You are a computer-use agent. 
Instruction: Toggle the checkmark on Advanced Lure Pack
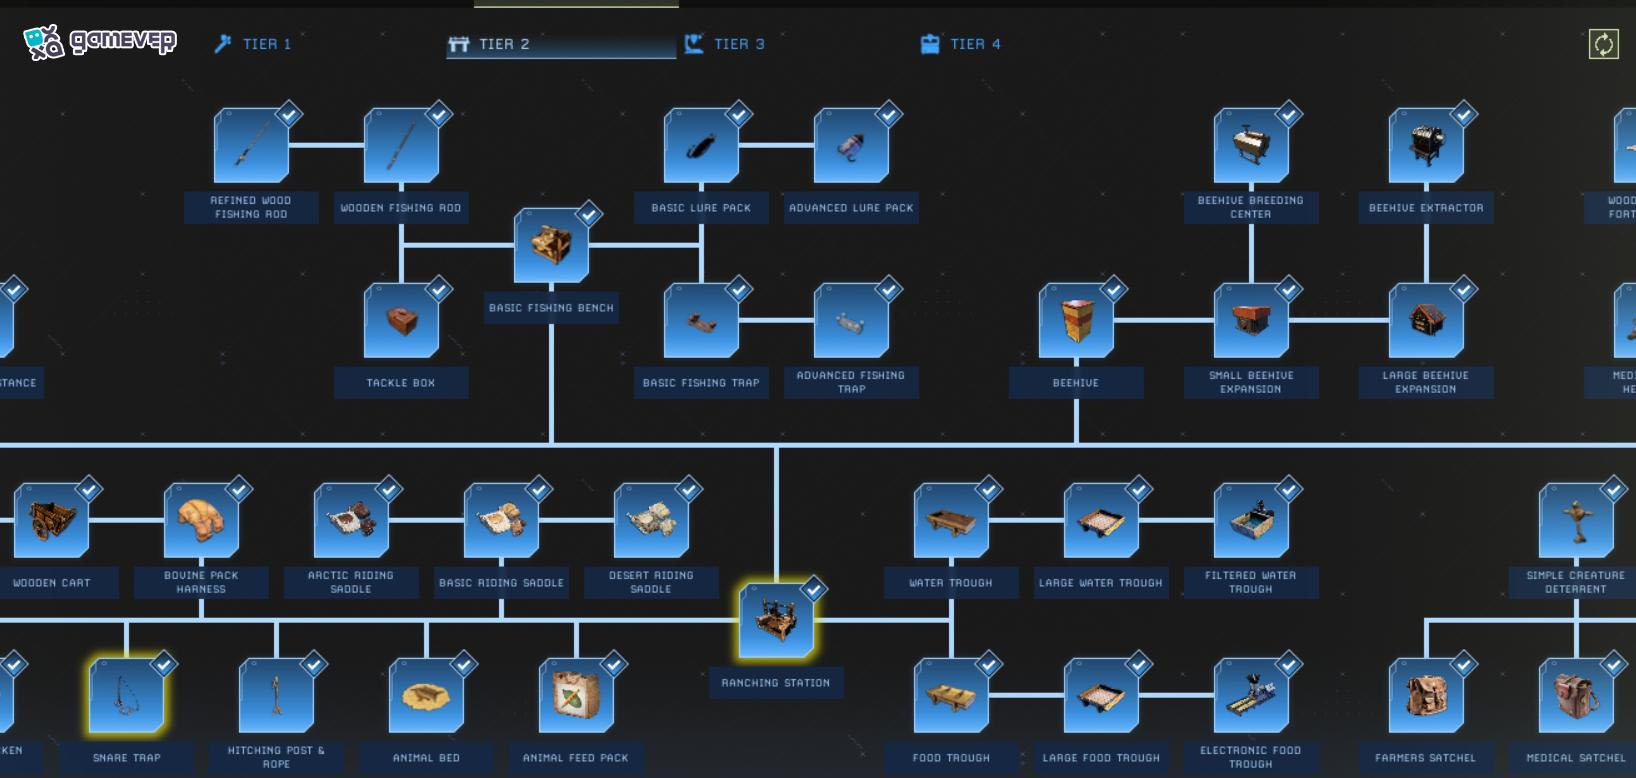[888, 115]
